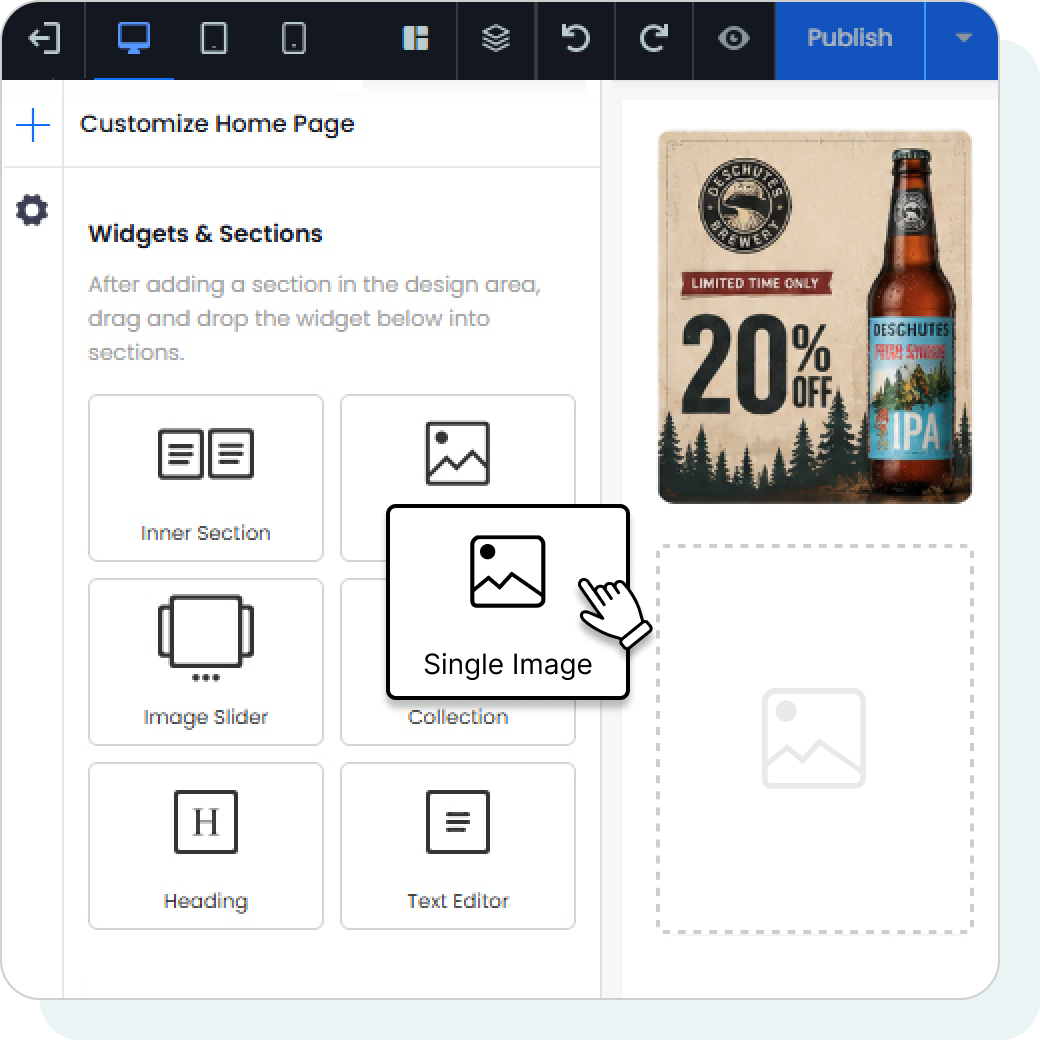Screen dimensions: 1040x1040
Task: Open the settings gear in sidebar
Action: [x=32, y=210]
